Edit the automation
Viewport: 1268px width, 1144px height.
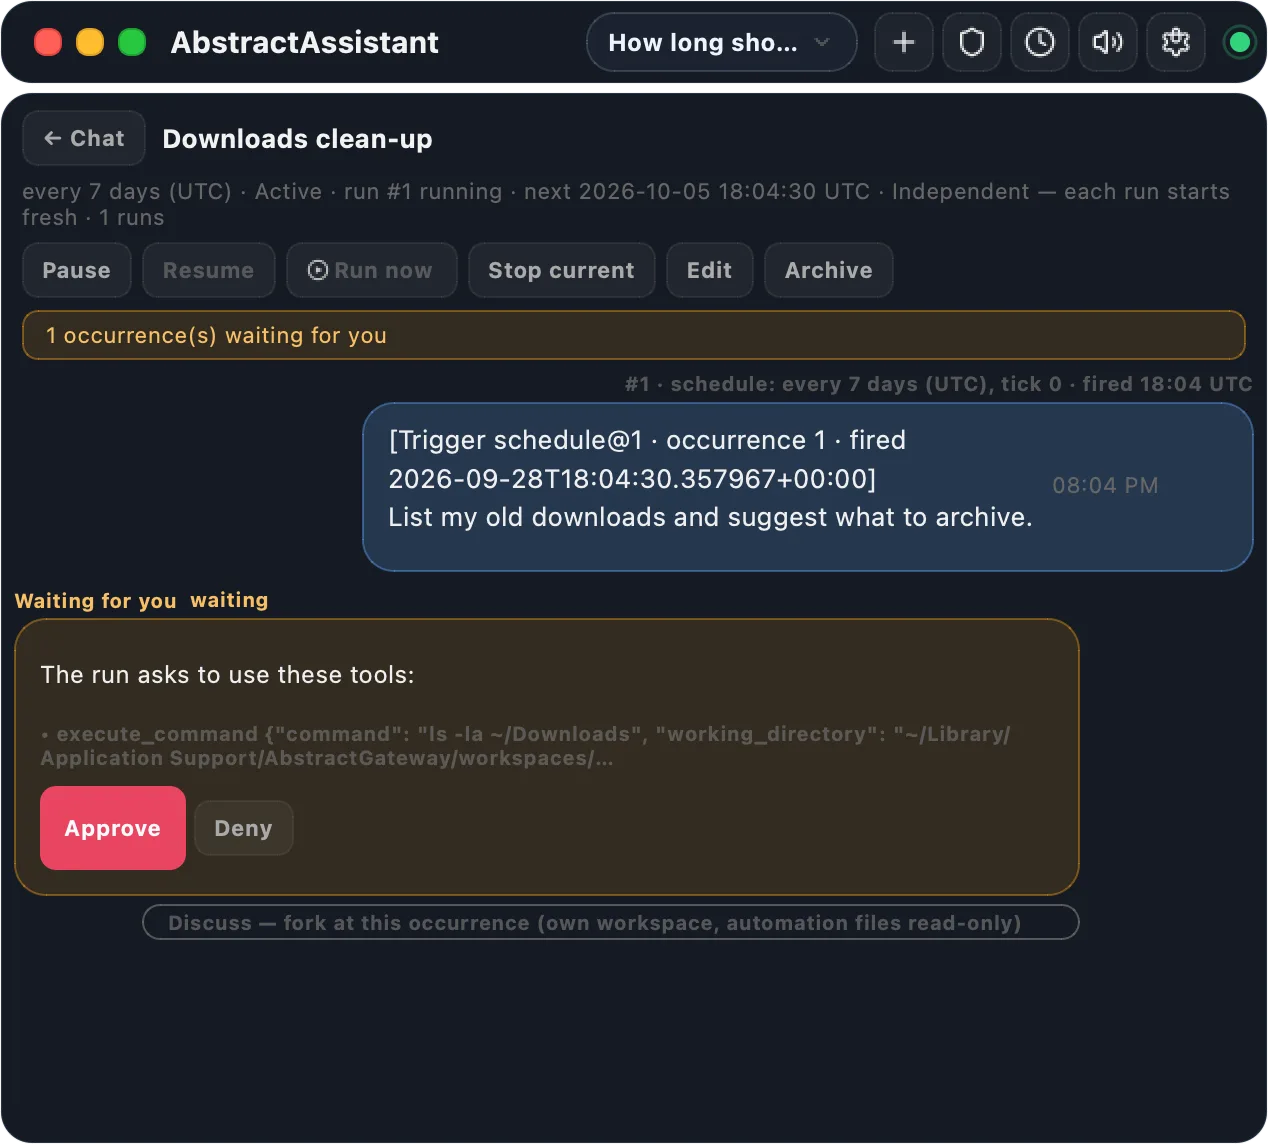709,270
